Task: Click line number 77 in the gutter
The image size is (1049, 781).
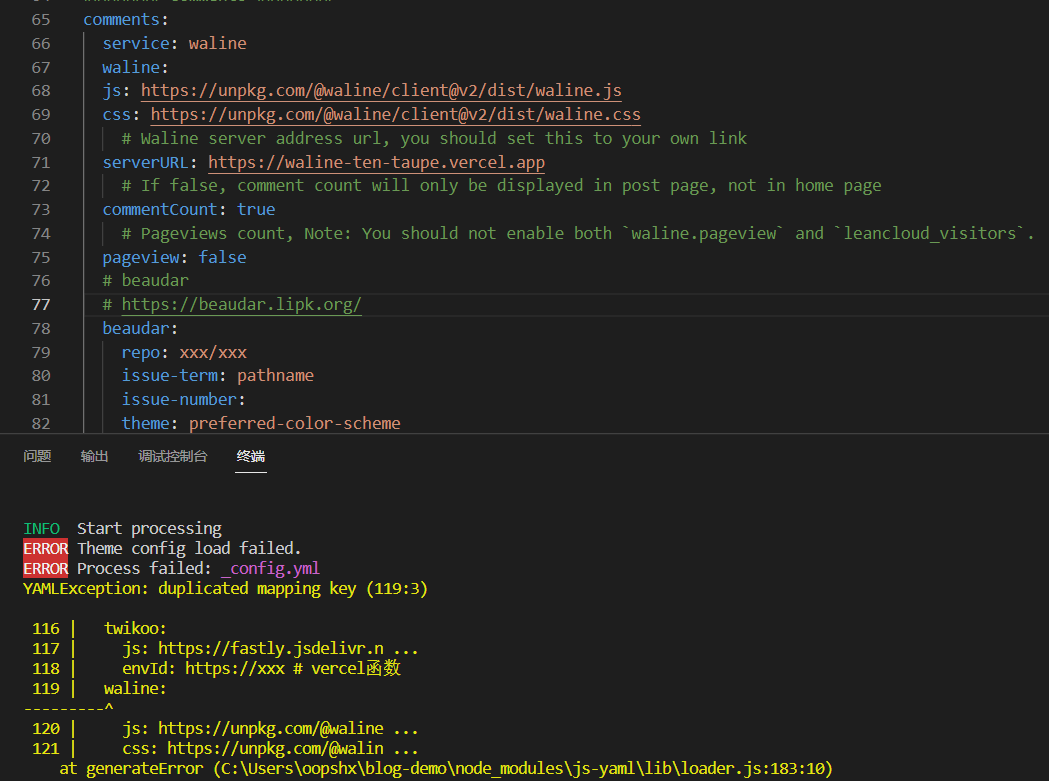Action: coord(40,304)
